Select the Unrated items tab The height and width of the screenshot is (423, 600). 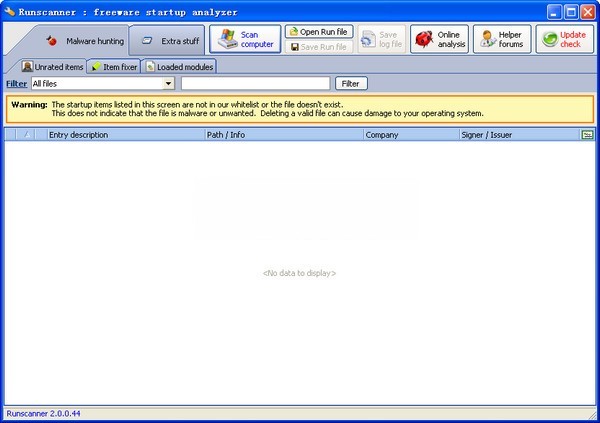pos(53,66)
